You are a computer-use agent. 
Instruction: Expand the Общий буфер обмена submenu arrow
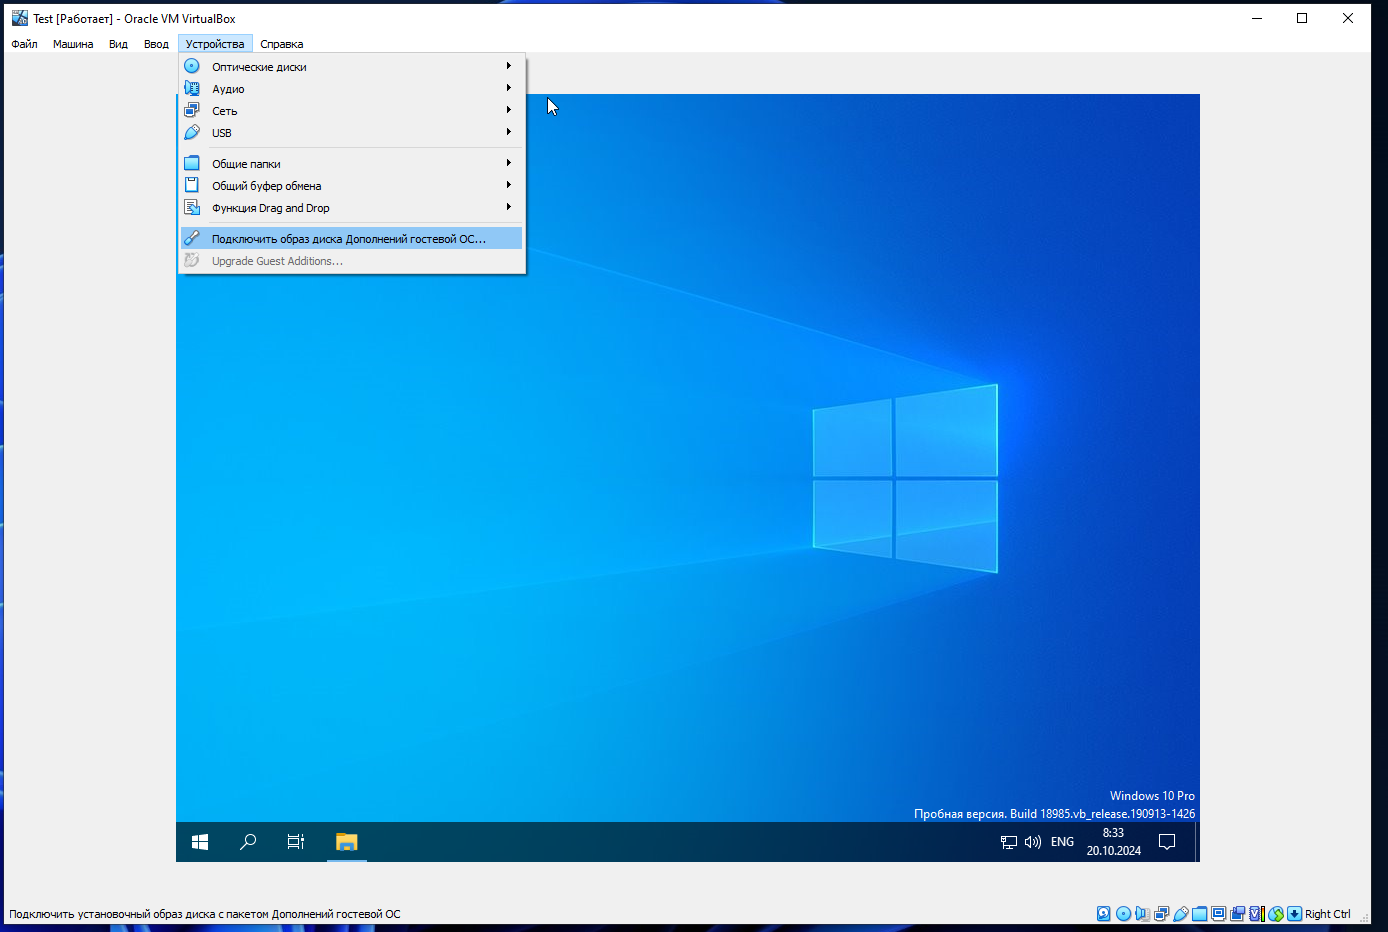[509, 185]
